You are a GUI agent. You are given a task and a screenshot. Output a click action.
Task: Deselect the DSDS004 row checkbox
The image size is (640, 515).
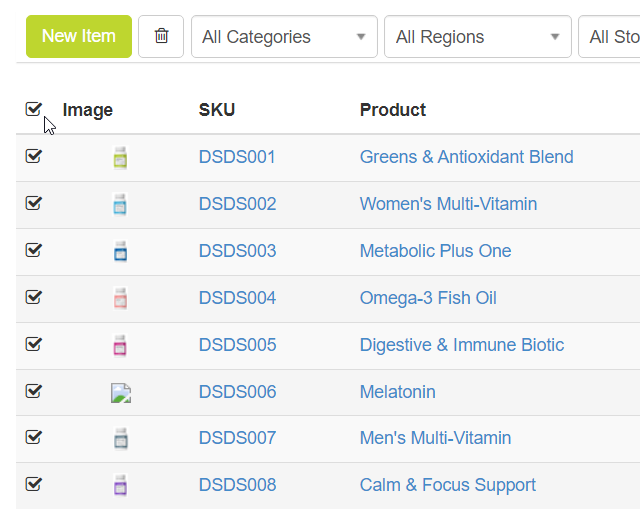coord(33,297)
